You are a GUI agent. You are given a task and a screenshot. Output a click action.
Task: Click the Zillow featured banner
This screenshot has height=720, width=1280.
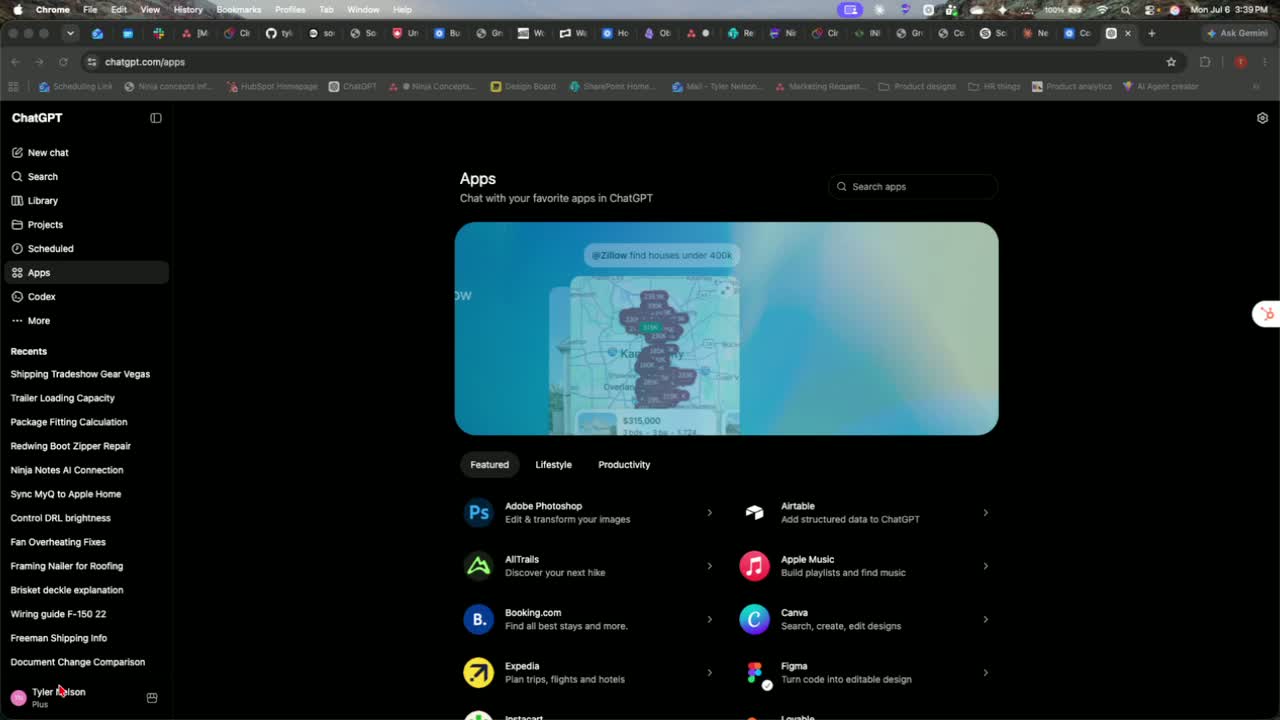pos(726,328)
